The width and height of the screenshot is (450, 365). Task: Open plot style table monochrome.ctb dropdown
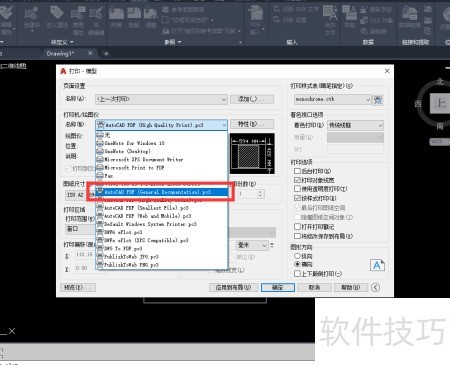(x=368, y=99)
